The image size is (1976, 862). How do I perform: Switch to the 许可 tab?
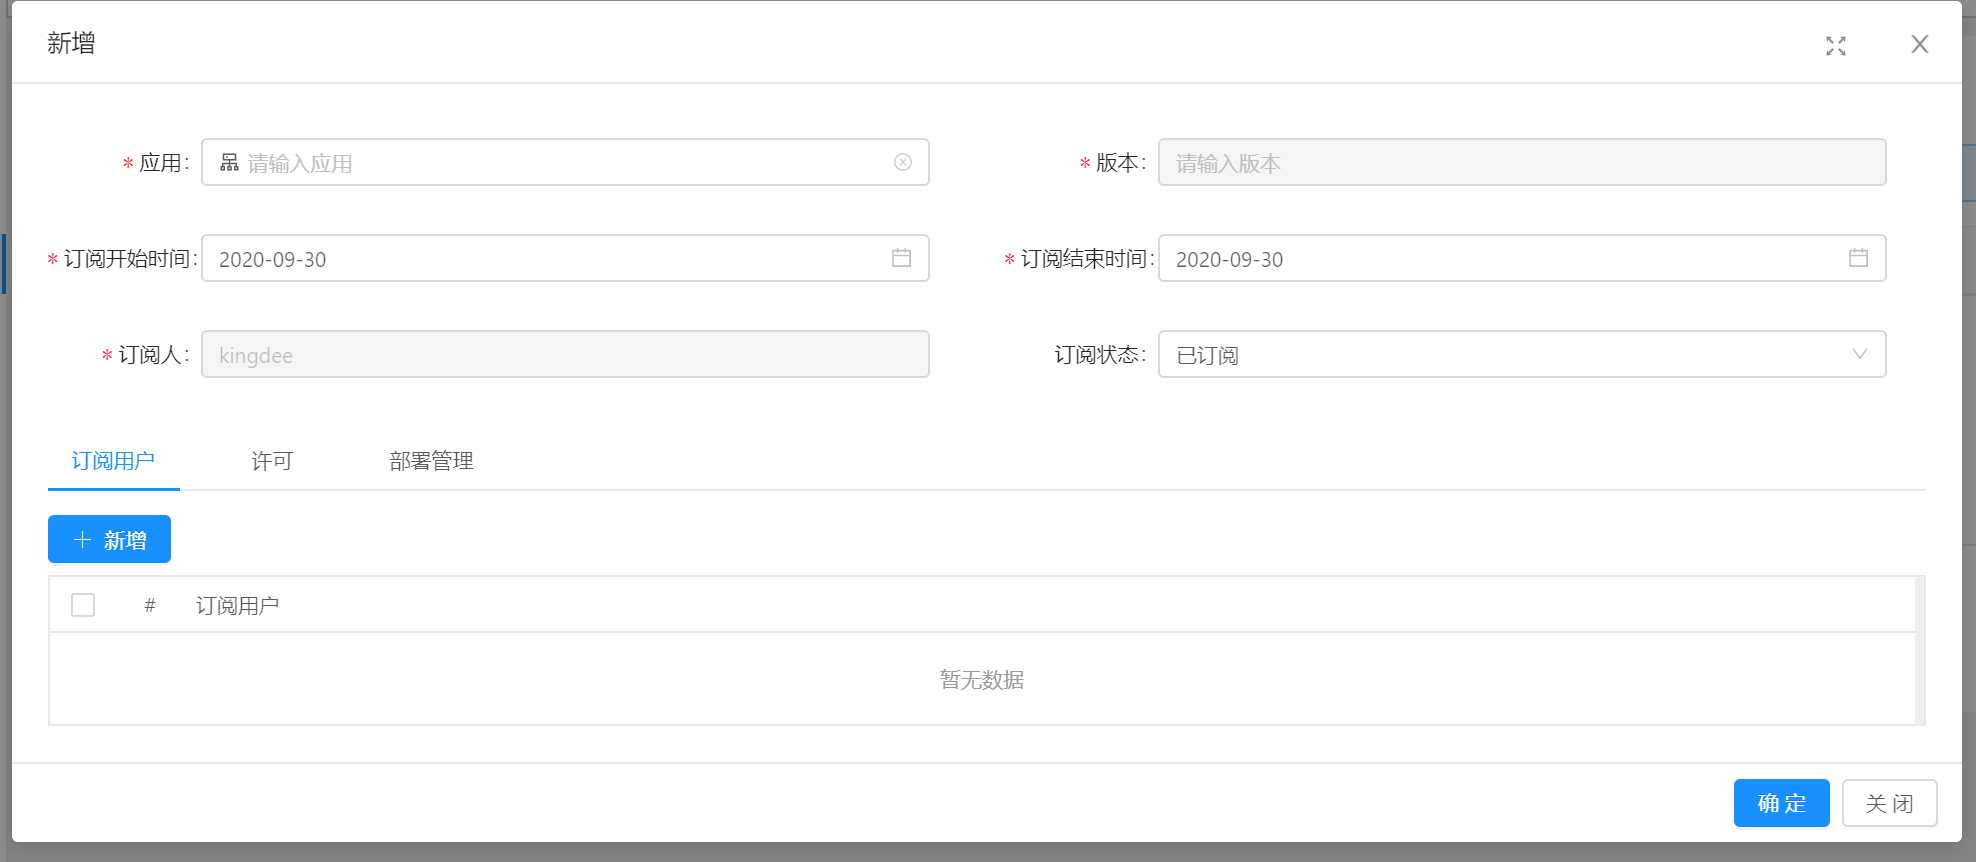pyautogui.click(x=272, y=461)
